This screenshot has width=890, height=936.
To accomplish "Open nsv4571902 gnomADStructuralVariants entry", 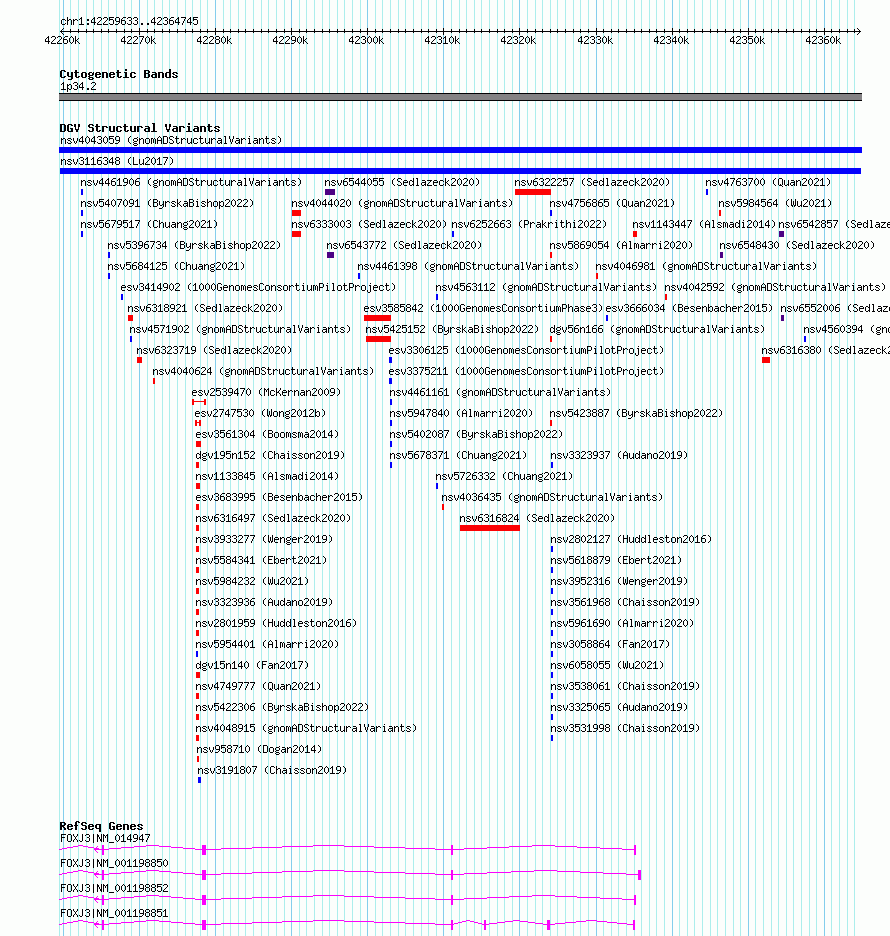I will 240,329.
